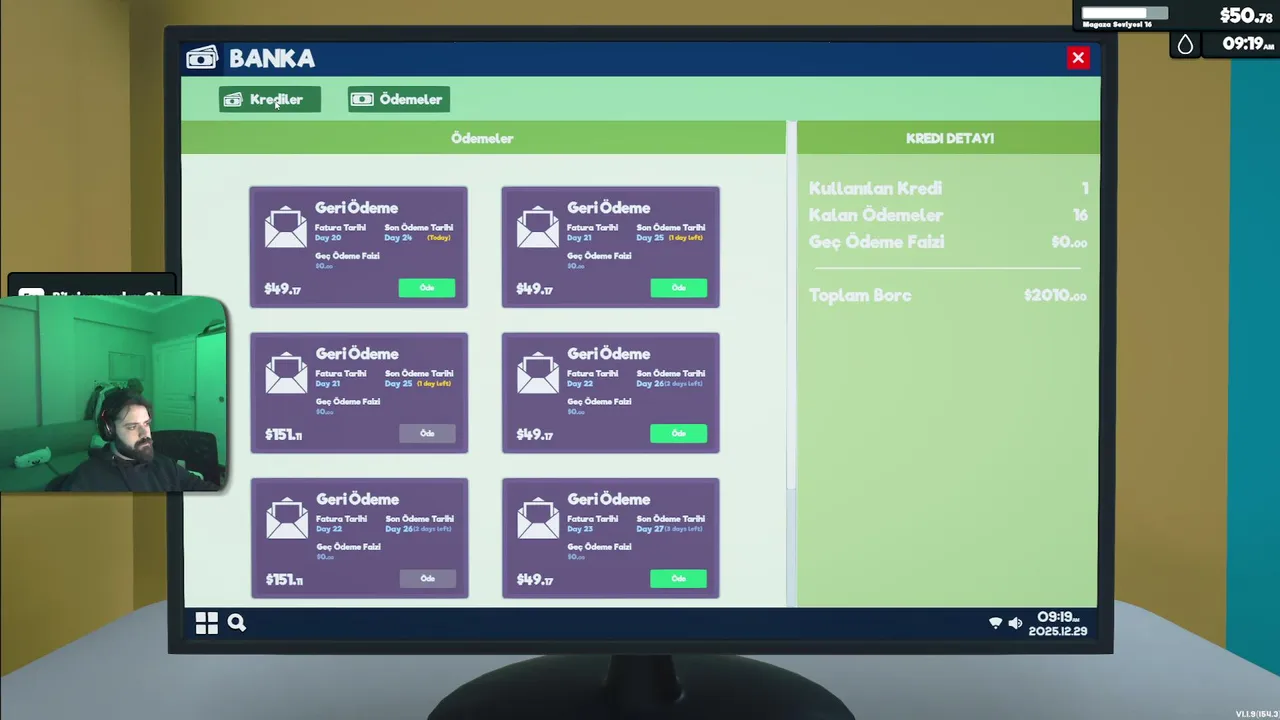Switch to the Ödemeler tab
The height and width of the screenshot is (720, 1280).
pyautogui.click(x=399, y=99)
